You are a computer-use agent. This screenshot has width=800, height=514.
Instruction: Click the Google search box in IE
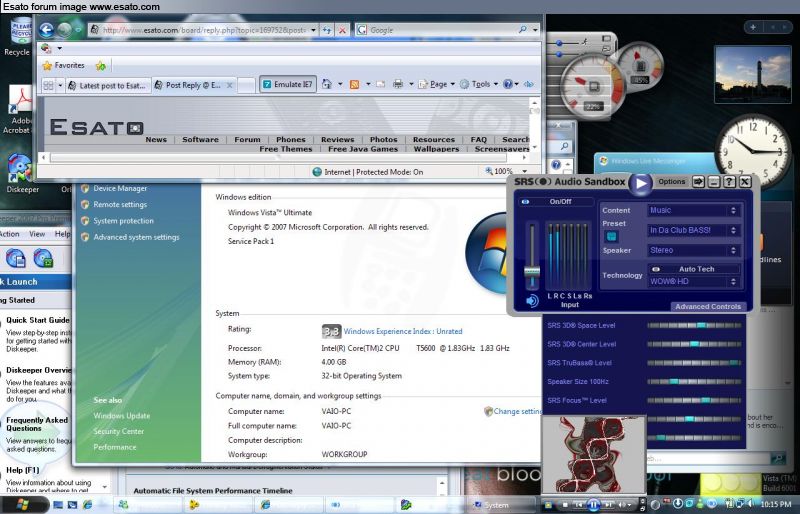[x=441, y=30]
